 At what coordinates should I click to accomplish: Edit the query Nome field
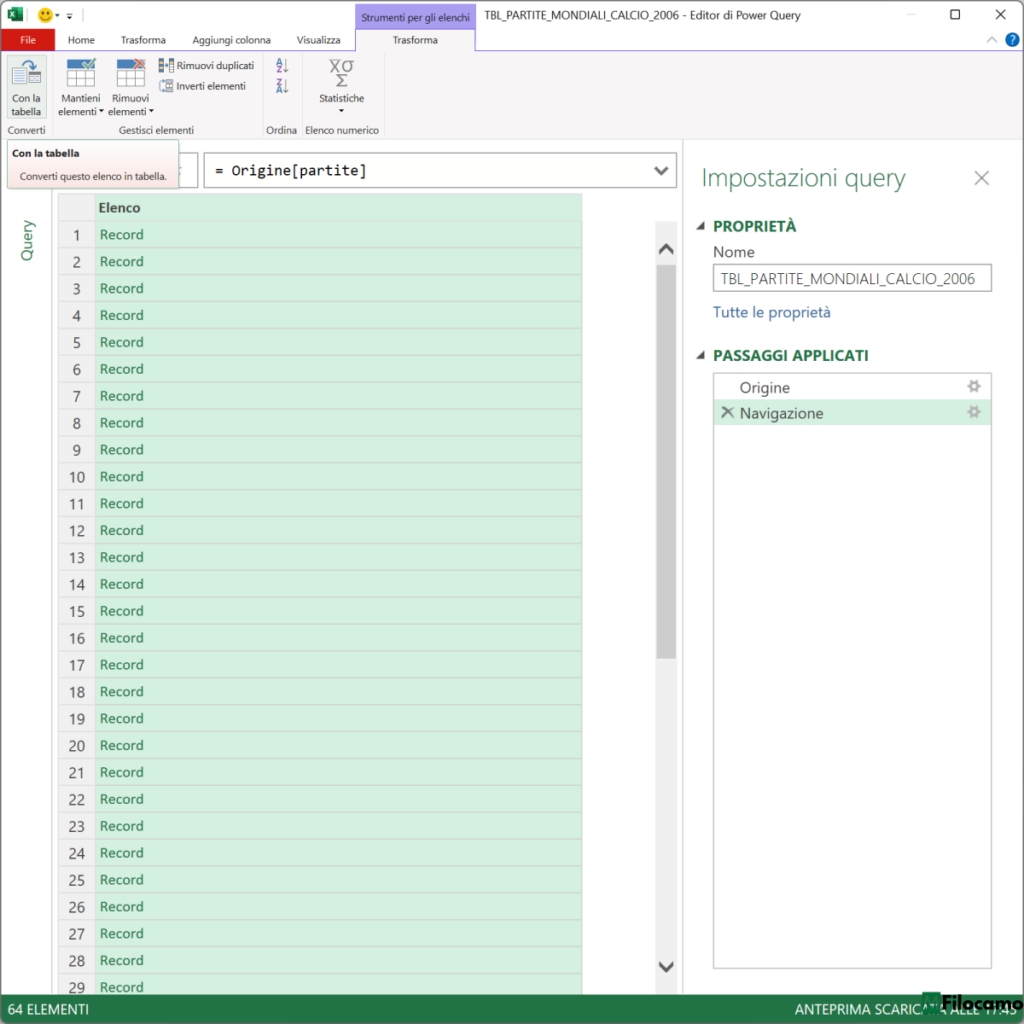tap(852, 278)
